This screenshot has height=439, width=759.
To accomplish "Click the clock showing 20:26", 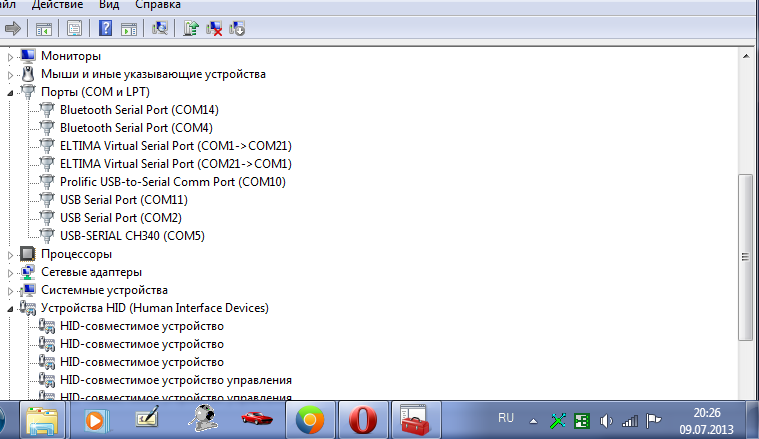I will click(707, 413).
